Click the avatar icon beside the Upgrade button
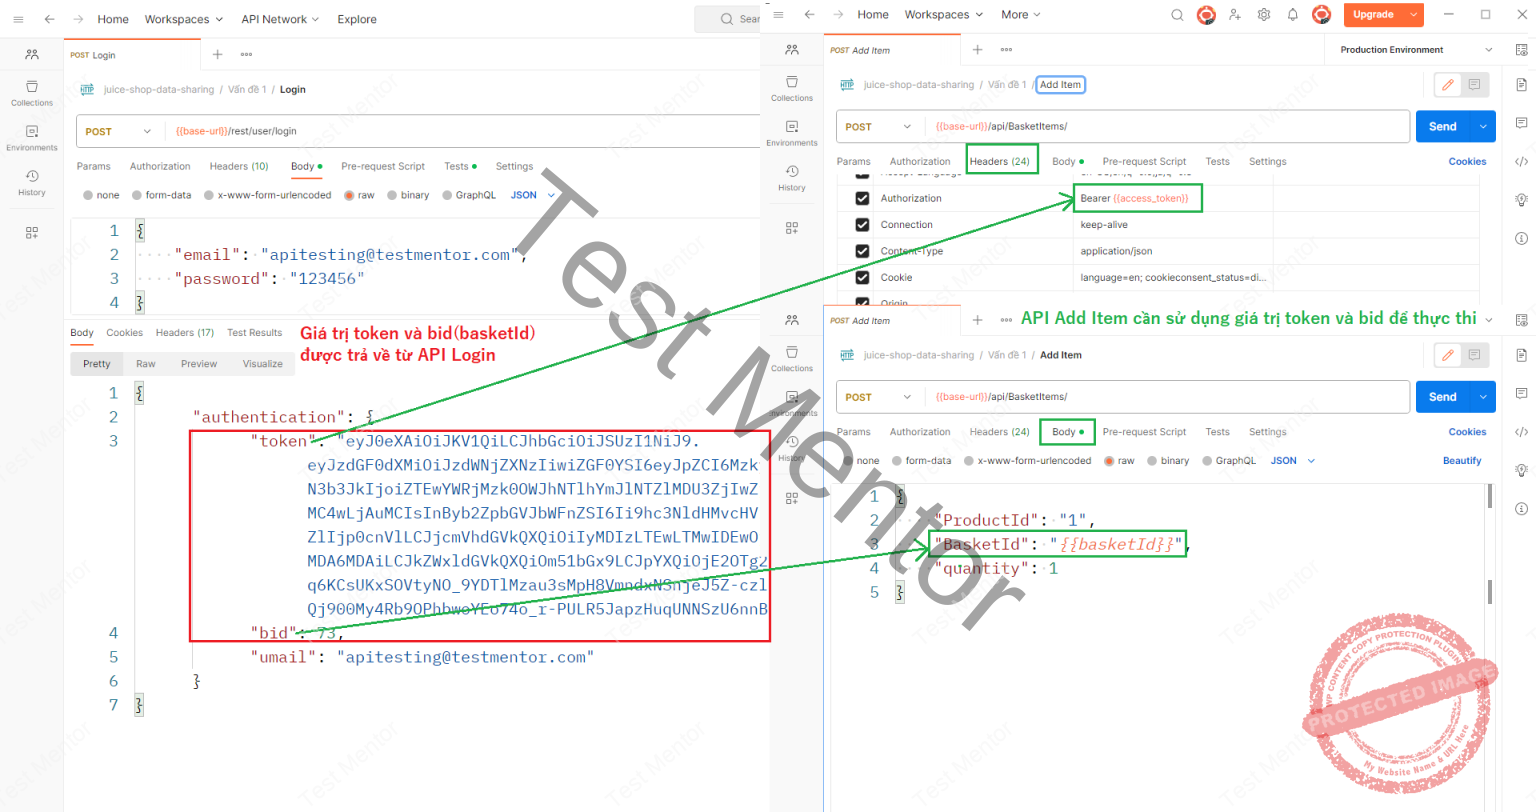Viewport: 1536px width, 812px height. [1321, 15]
